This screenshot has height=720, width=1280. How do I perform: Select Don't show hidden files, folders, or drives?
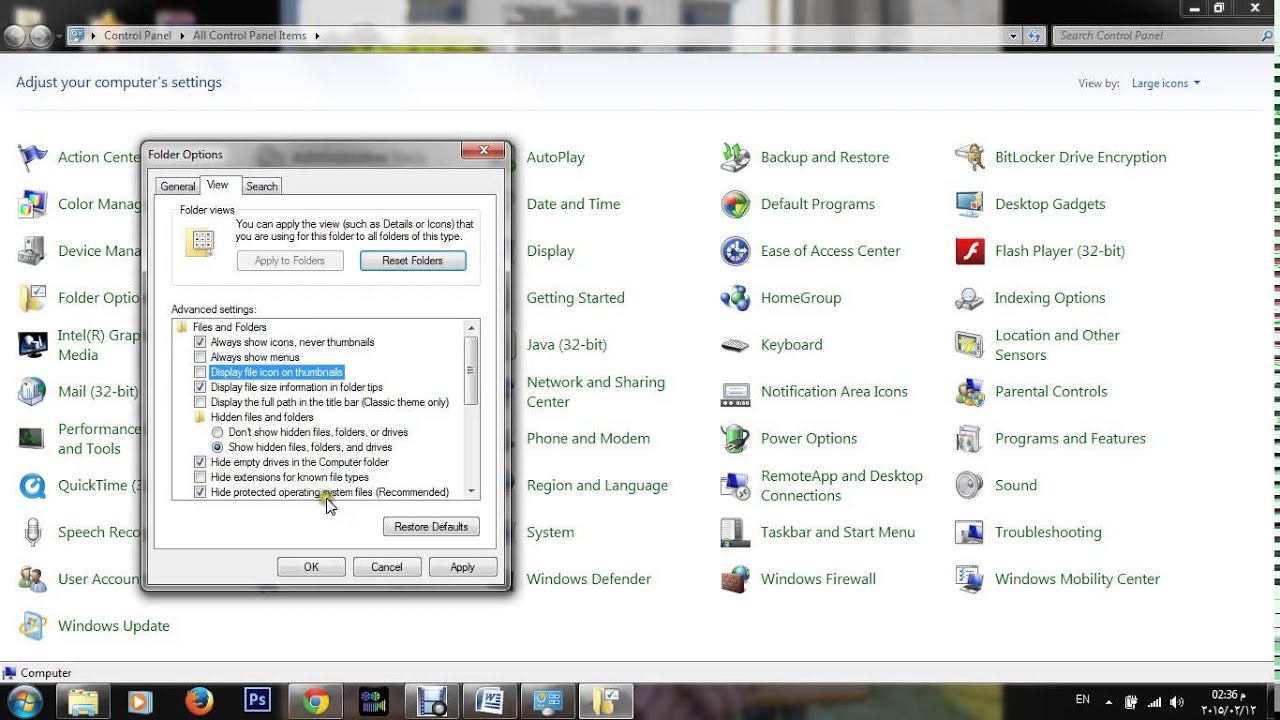pyautogui.click(x=217, y=432)
